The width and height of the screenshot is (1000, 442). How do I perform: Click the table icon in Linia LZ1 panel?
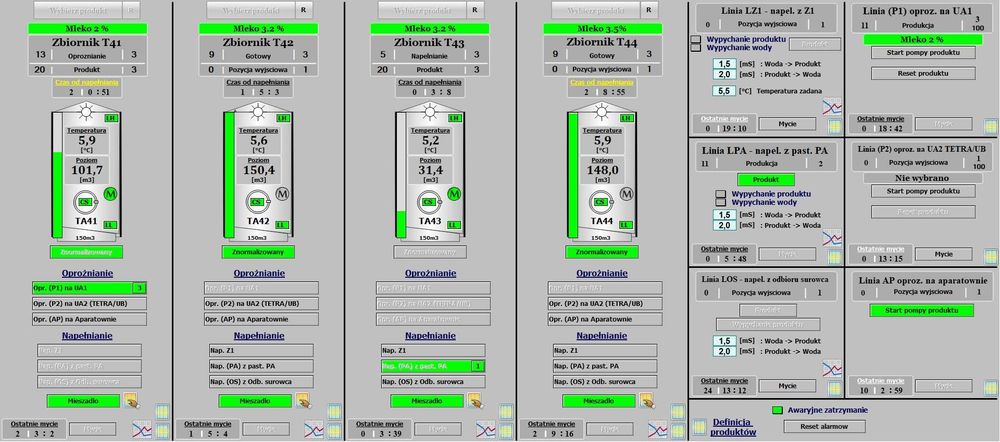point(835,126)
